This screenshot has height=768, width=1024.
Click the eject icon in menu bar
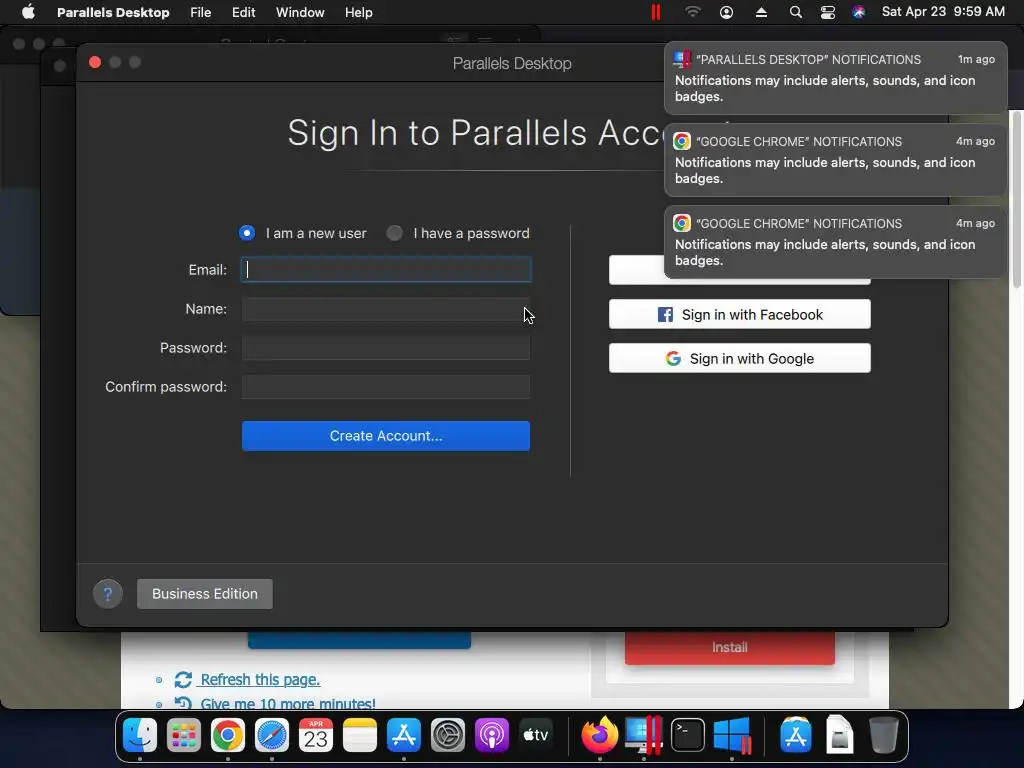point(761,12)
